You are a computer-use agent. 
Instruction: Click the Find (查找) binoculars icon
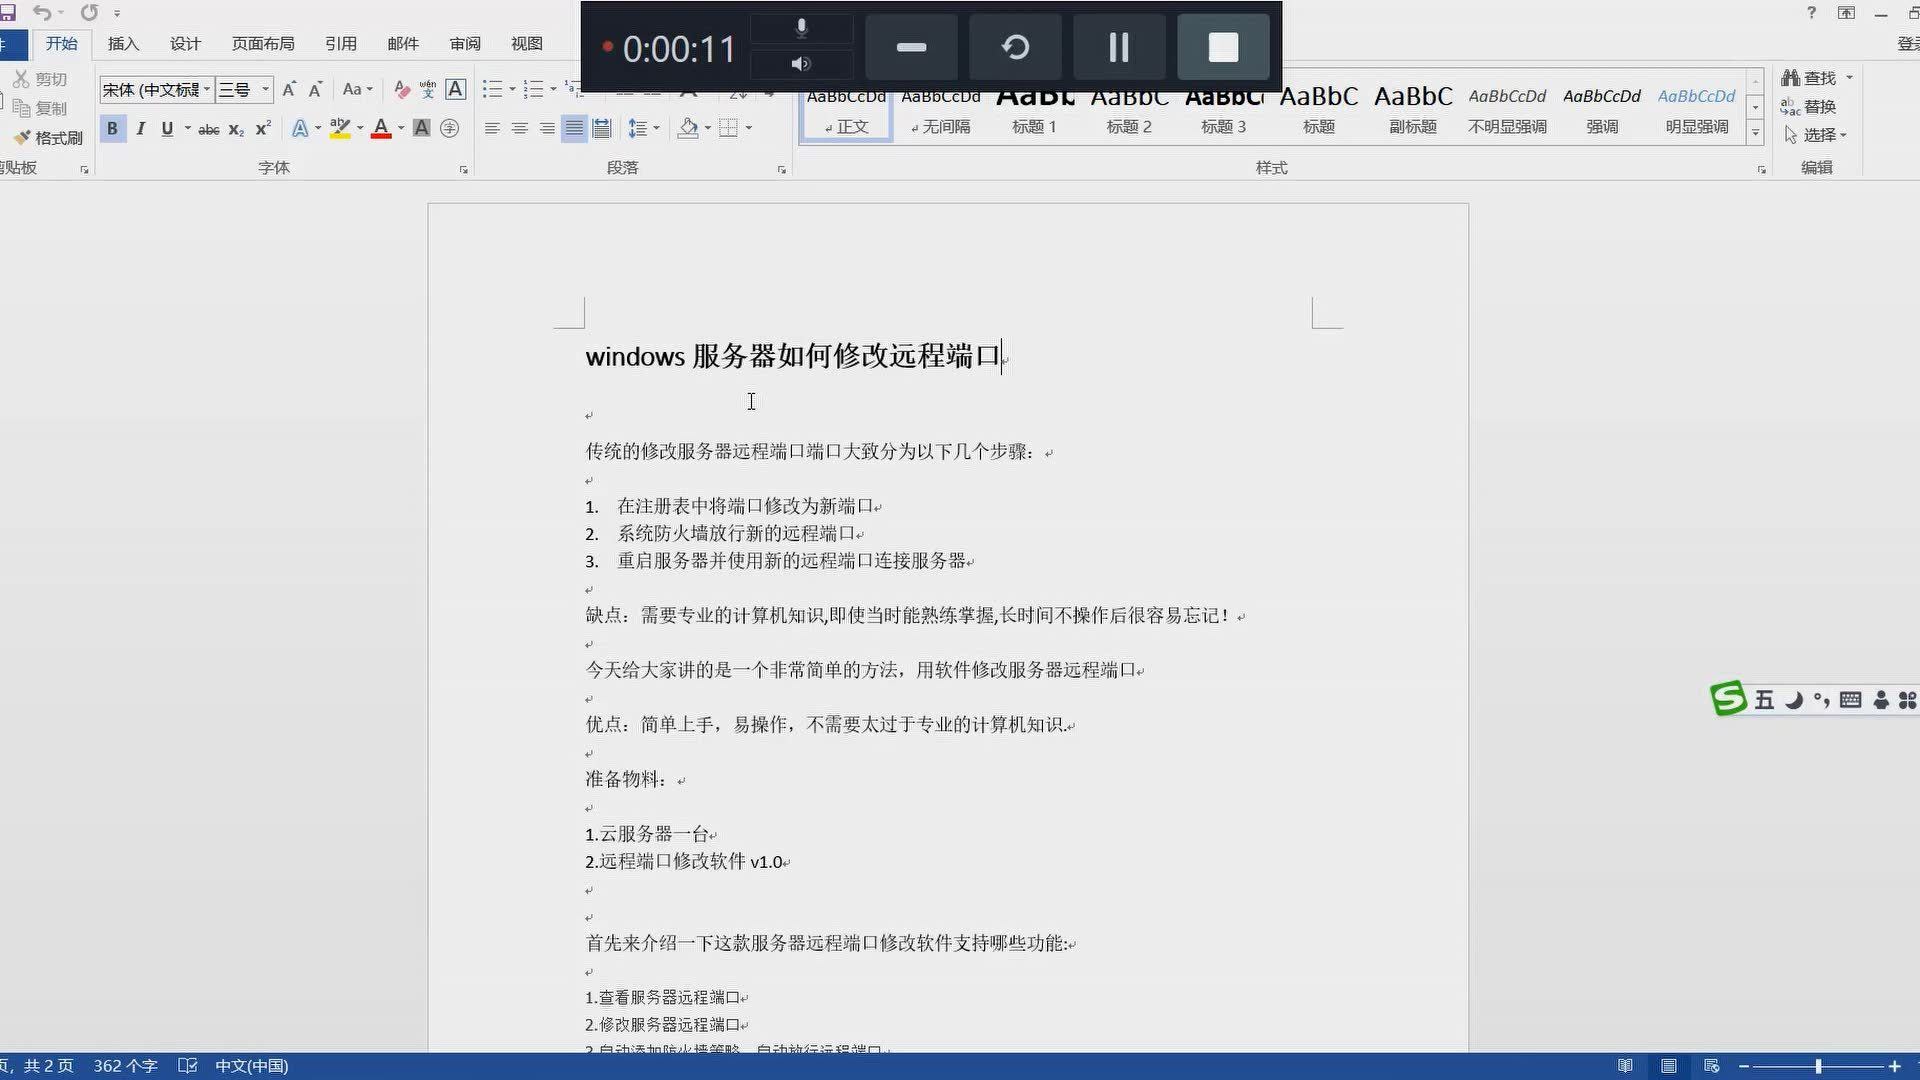pyautogui.click(x=1791, y=77)
